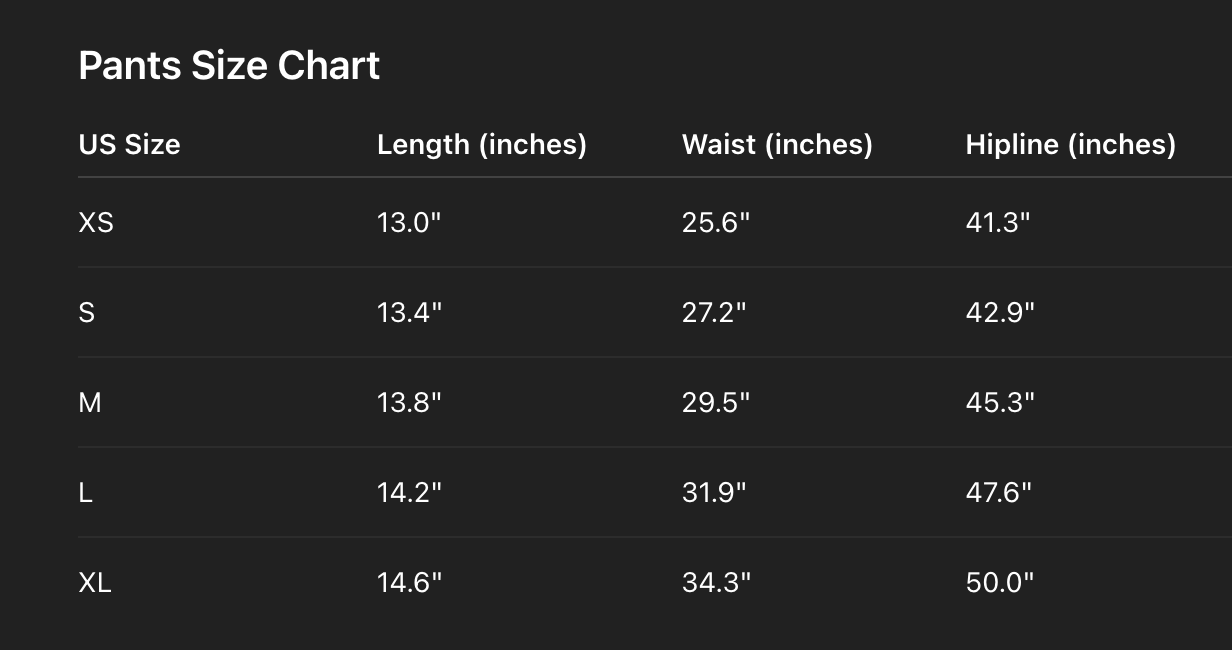Click the 29.5" waist measurement

[x=715, y=402]
